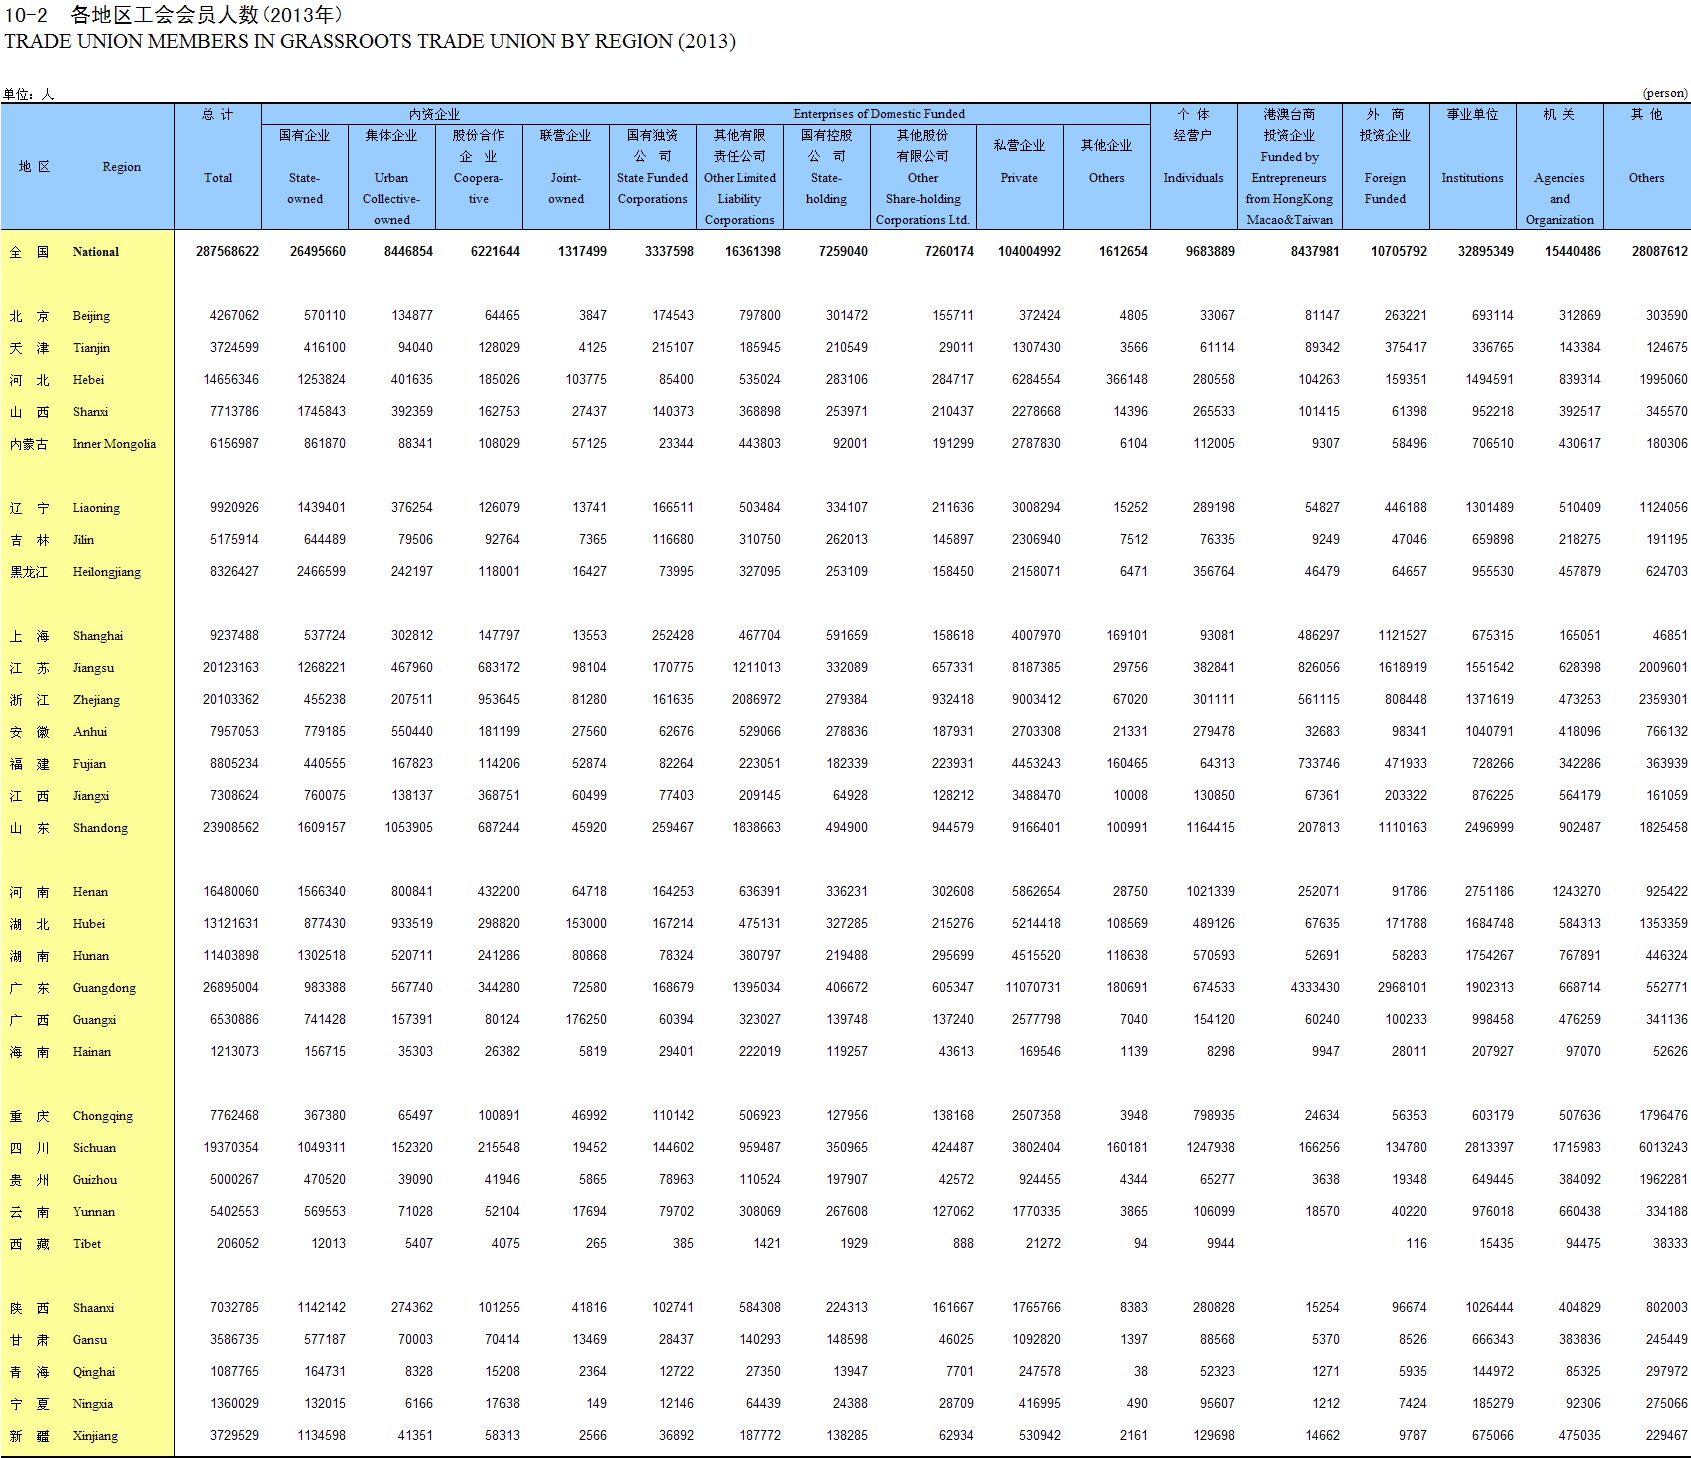Click the 'Institutions' column header

tap(1472, 178)
